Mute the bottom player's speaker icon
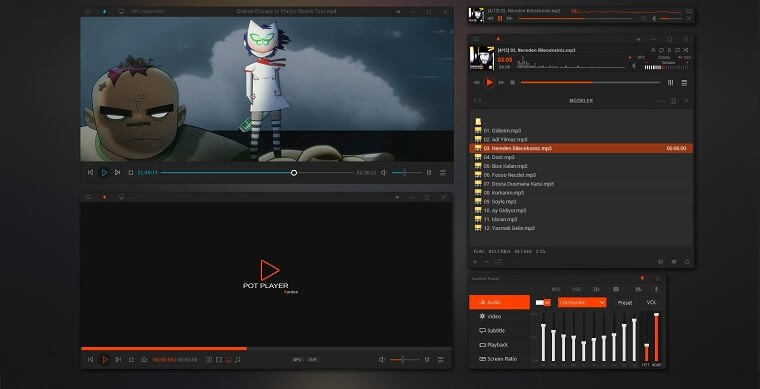Screen dimensions: 760x389 pos(382,359)
